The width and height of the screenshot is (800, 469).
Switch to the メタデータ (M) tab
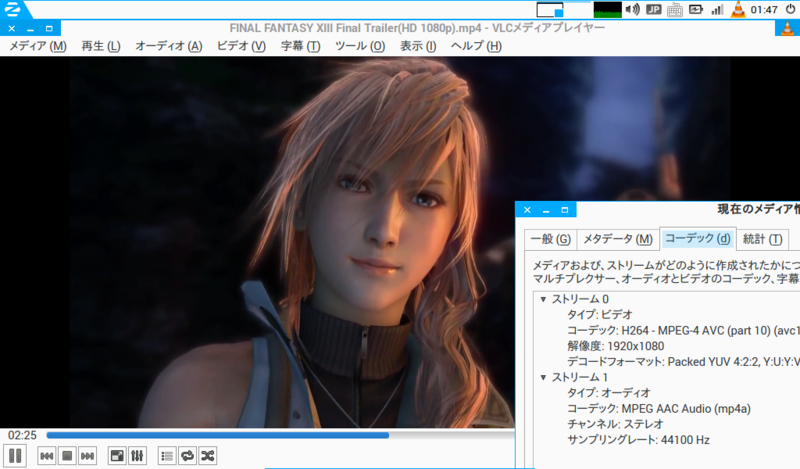pyautogui.click(x=618, y=239)
